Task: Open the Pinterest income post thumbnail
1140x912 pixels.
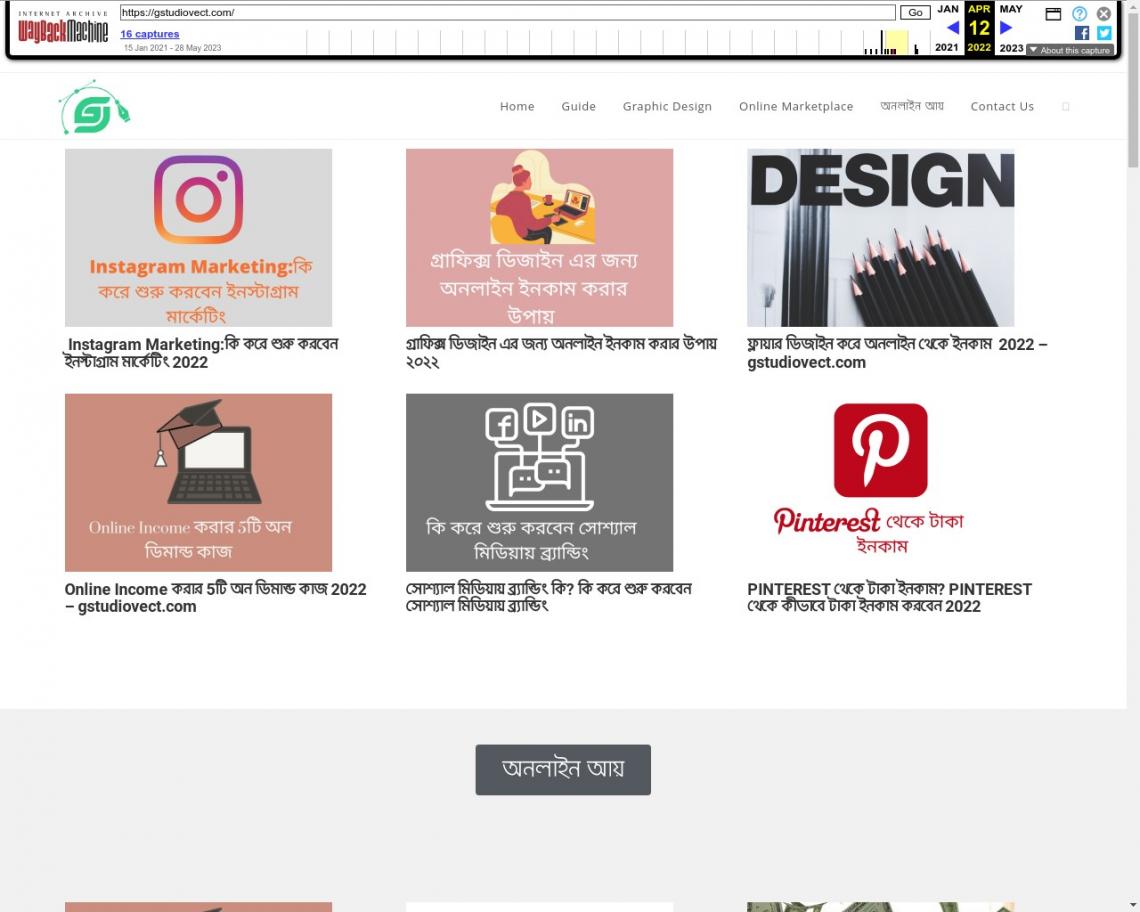Action: tap(880, 482)
